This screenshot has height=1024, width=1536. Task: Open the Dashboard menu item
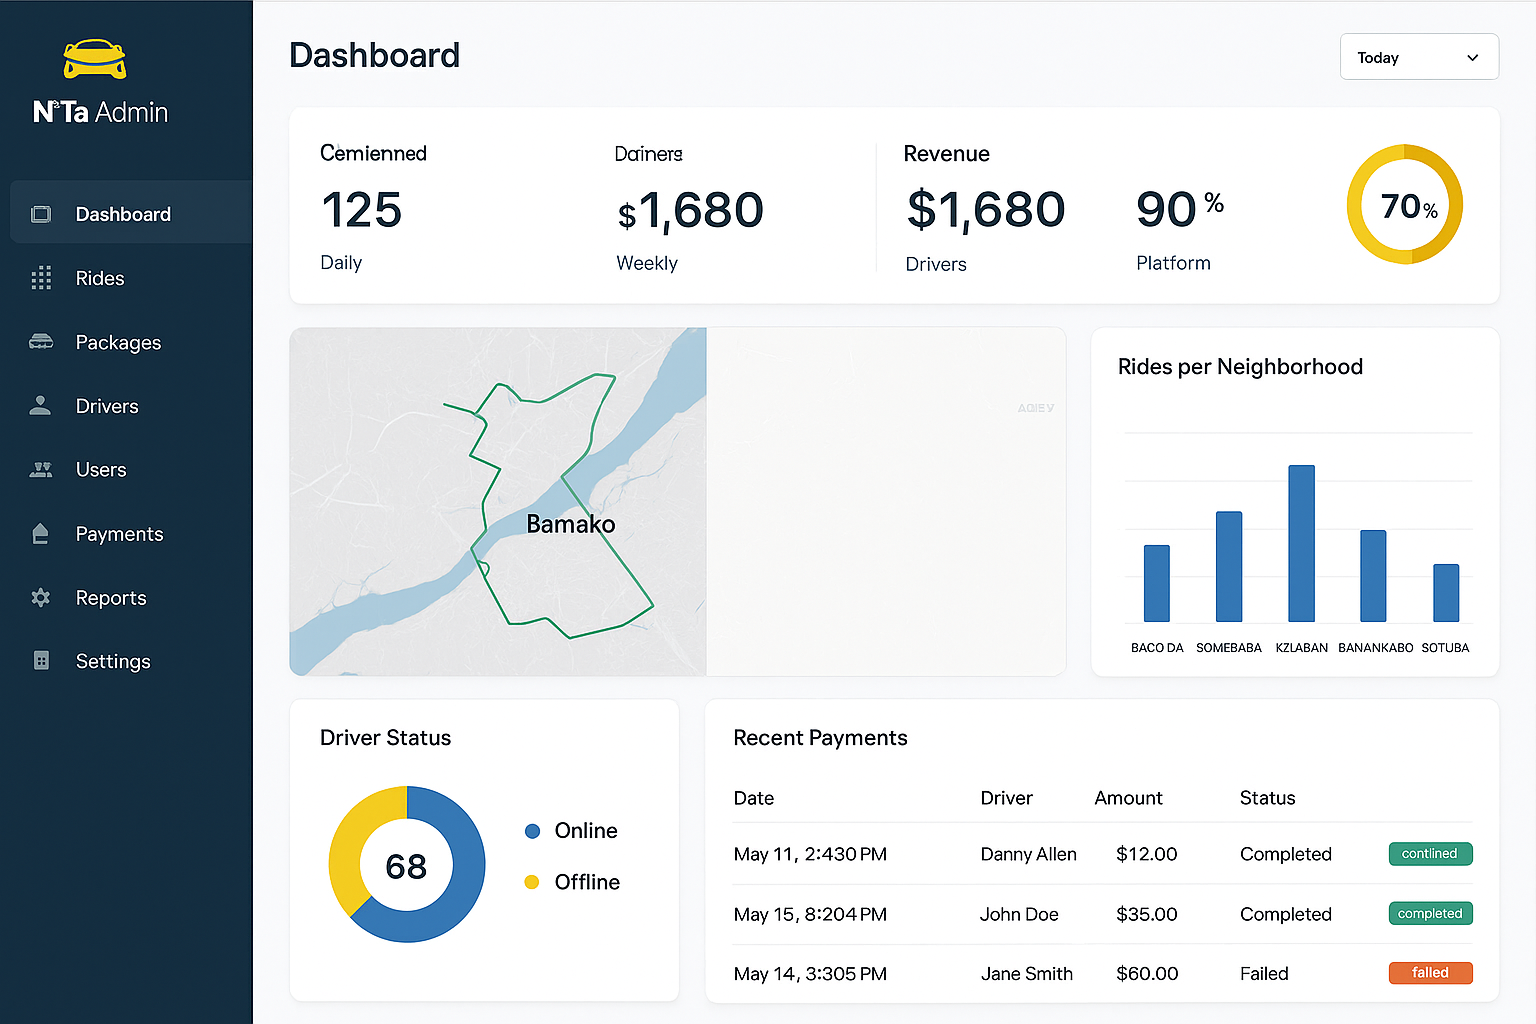tap(131, 212)
